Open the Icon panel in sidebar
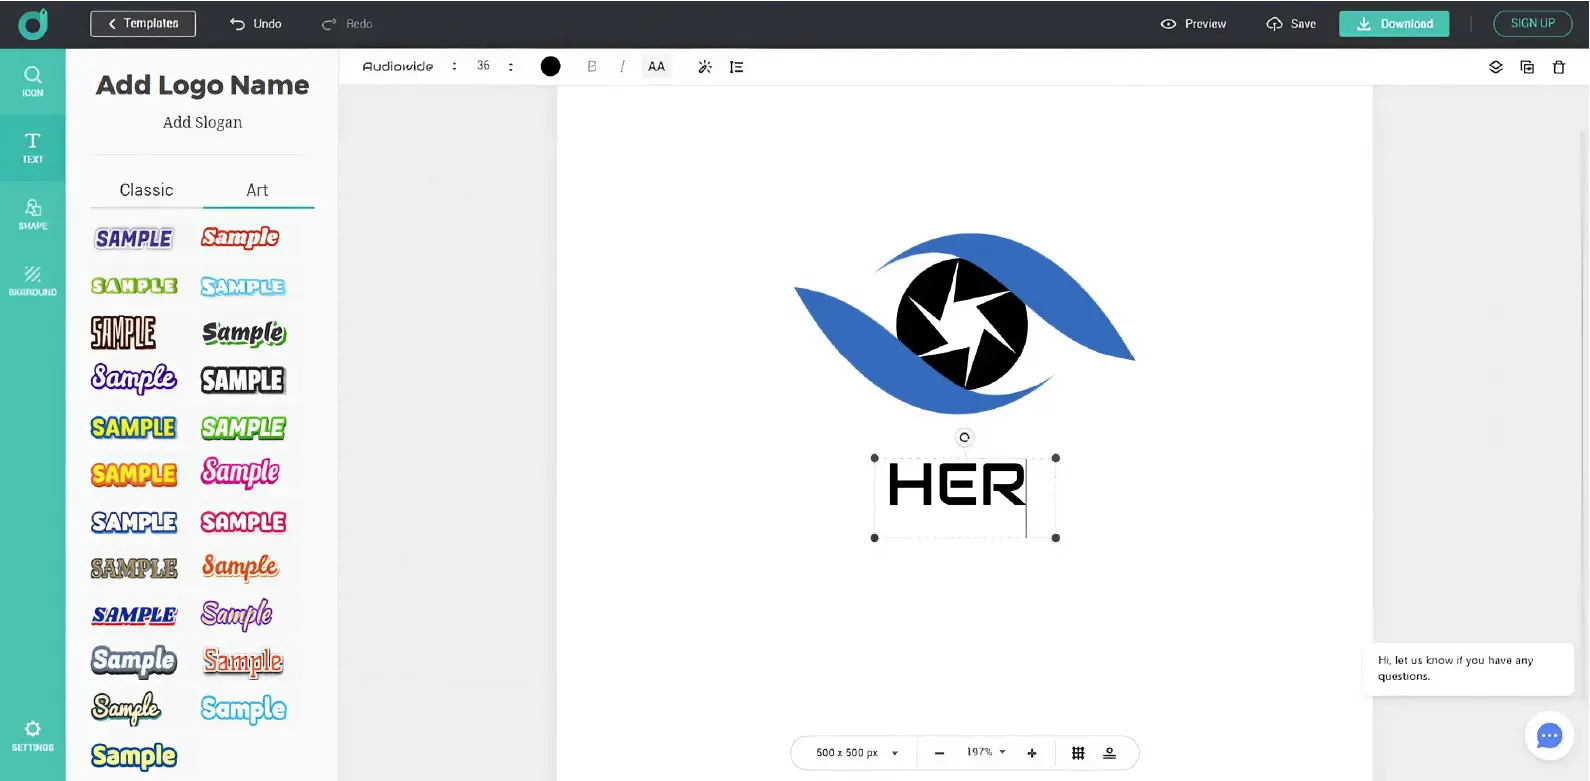Viewport: 1590px width, 781px height. [33, 82]
